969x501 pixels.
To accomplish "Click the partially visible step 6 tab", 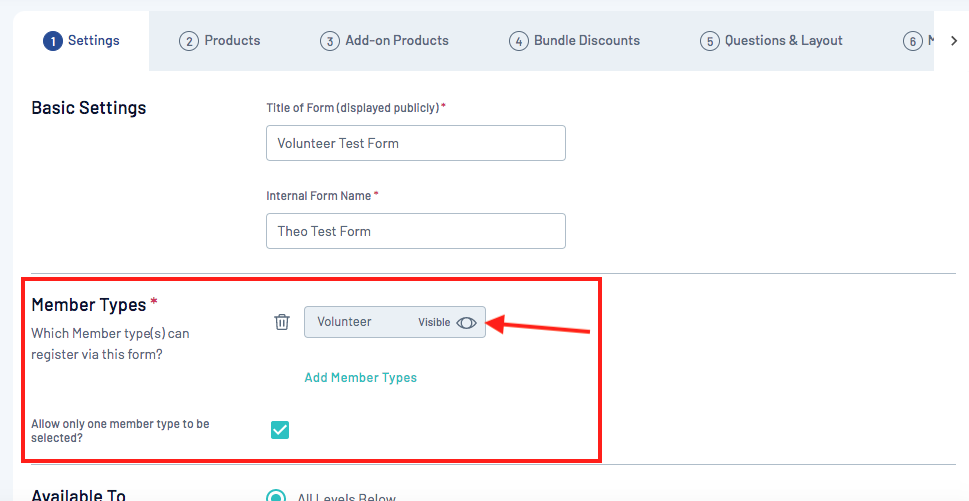I will (x=916, y=41).
